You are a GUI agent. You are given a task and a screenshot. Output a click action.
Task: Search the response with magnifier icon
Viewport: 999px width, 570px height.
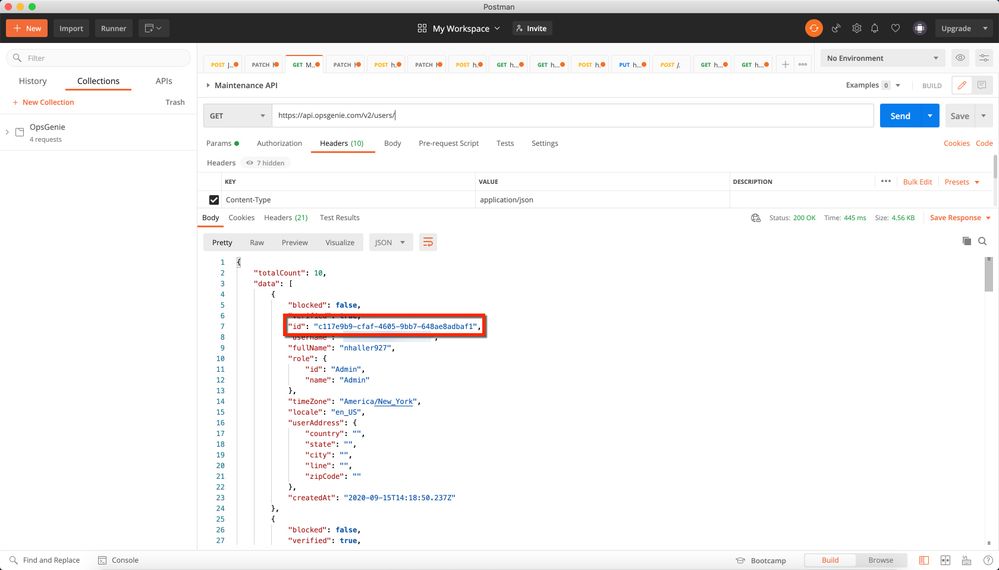coord(982,241)
